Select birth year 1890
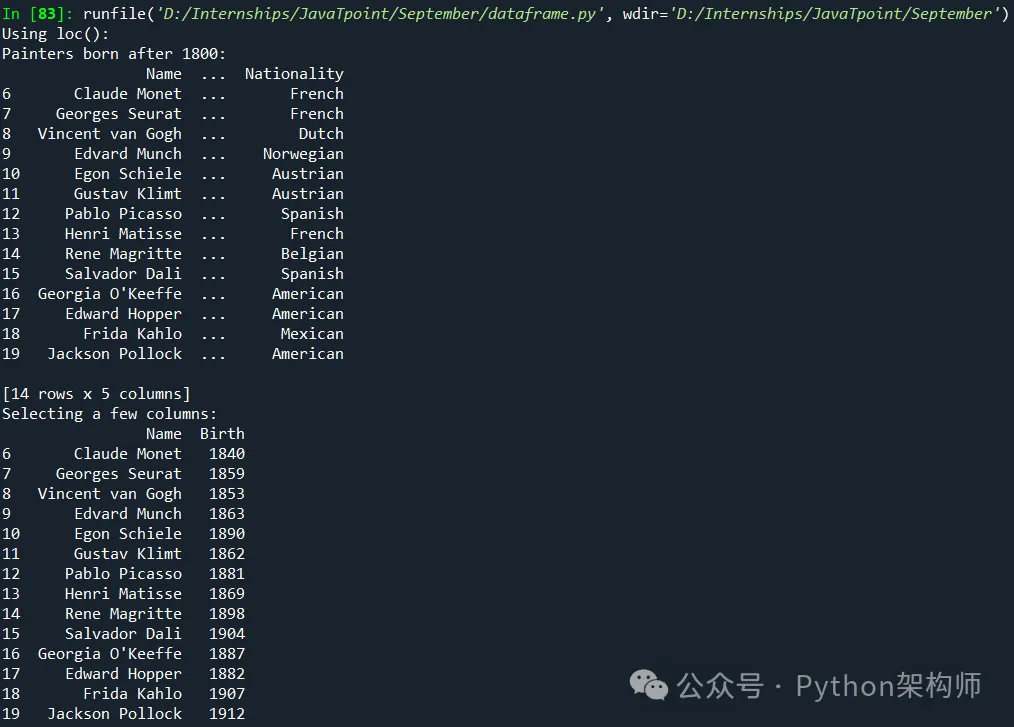 (227, 534)
